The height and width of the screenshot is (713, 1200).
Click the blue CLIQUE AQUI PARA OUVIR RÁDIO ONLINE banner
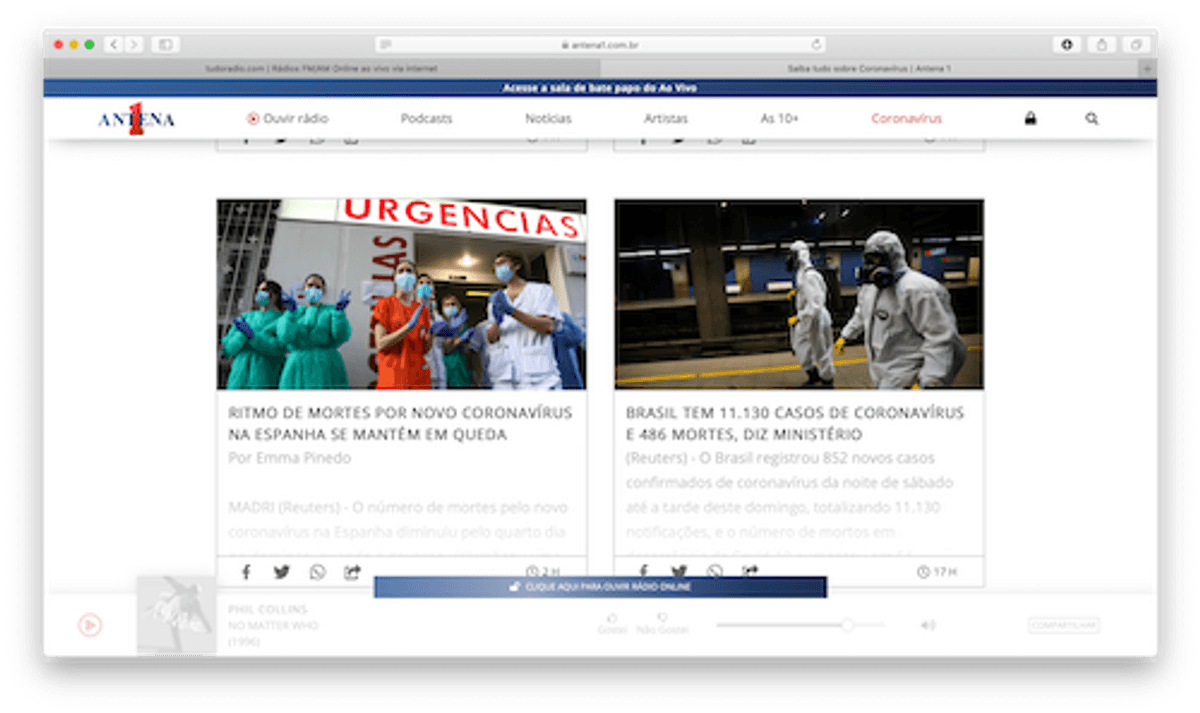tap(600, 587)
